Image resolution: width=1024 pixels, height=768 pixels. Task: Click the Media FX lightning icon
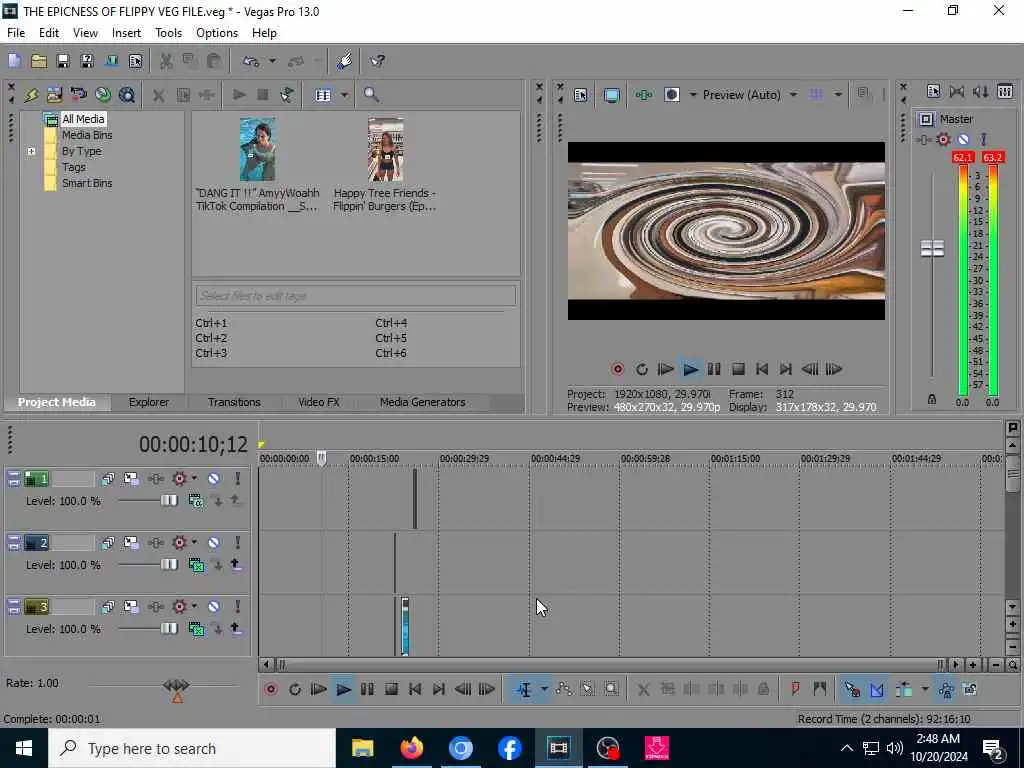[31, 95]
